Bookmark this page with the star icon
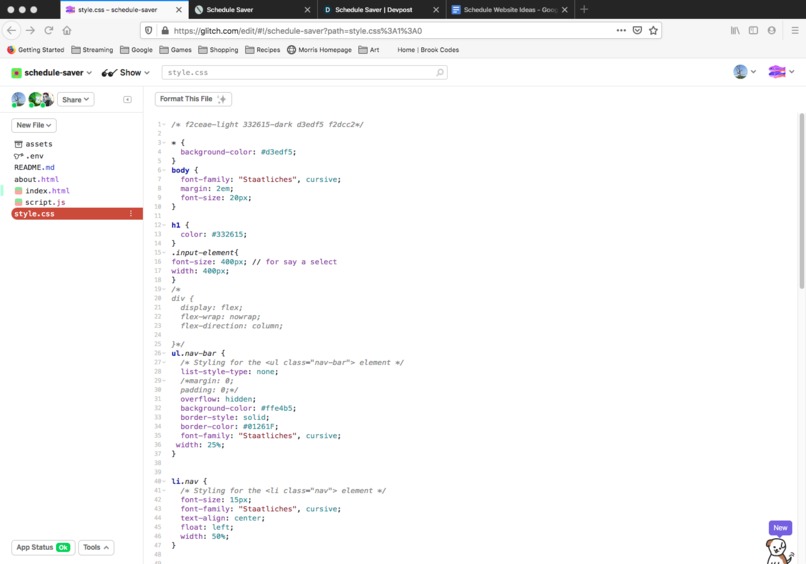This screenshot has height=564, width=806. tap(653, 30)
